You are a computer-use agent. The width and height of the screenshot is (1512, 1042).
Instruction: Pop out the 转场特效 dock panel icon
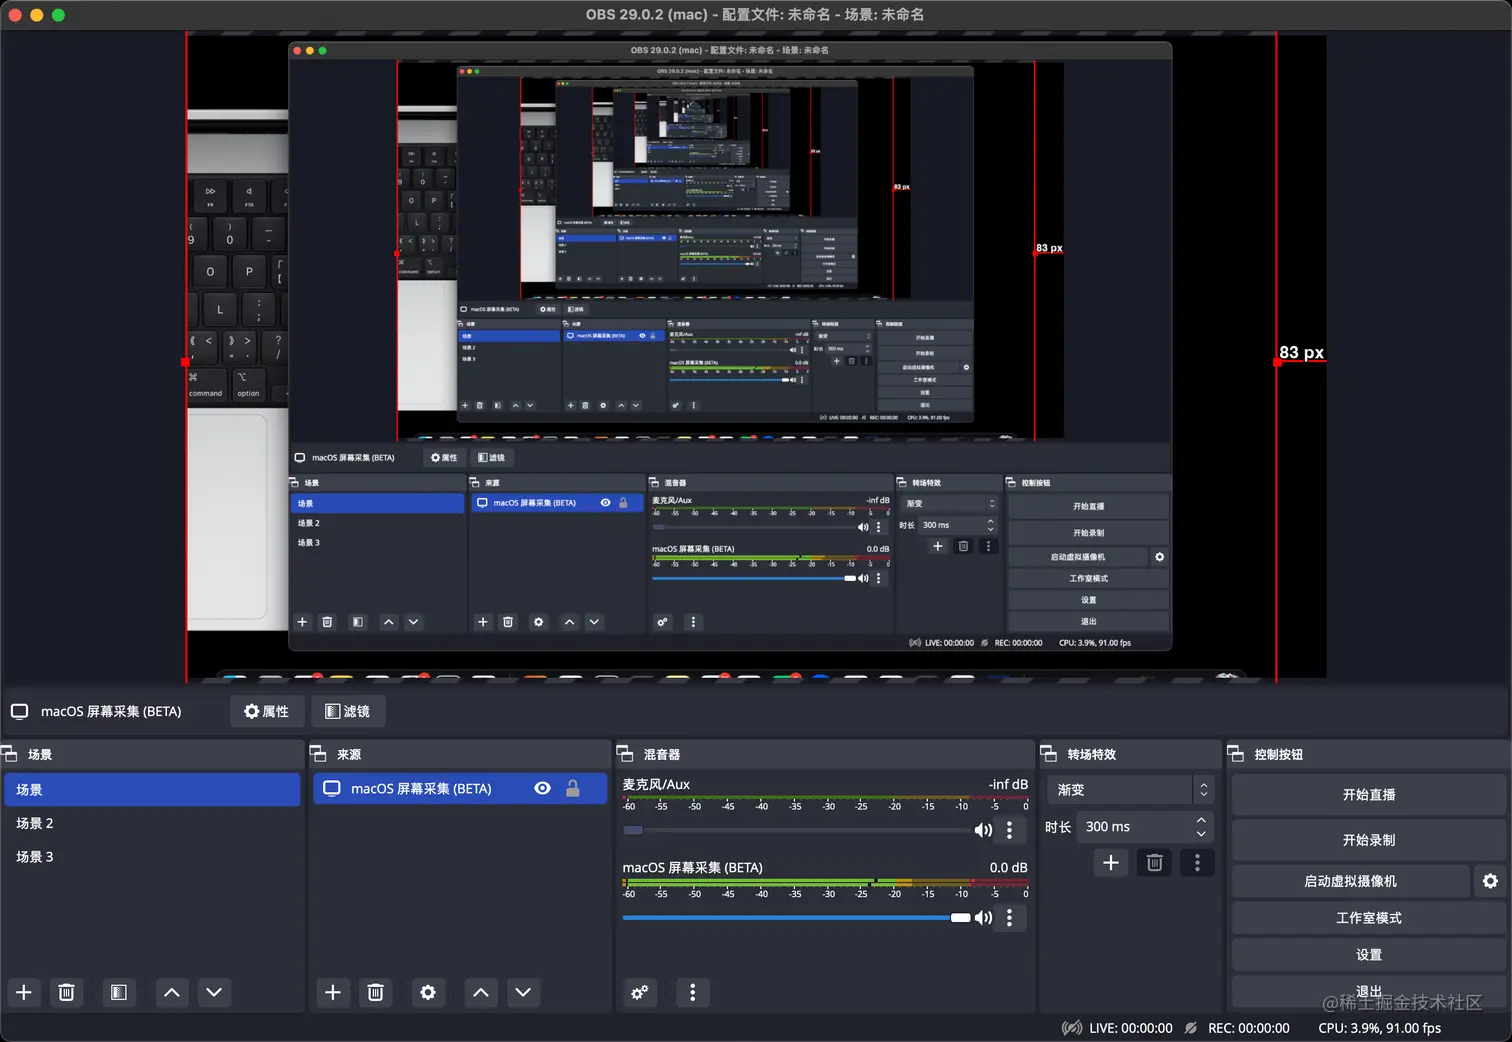1049,754
